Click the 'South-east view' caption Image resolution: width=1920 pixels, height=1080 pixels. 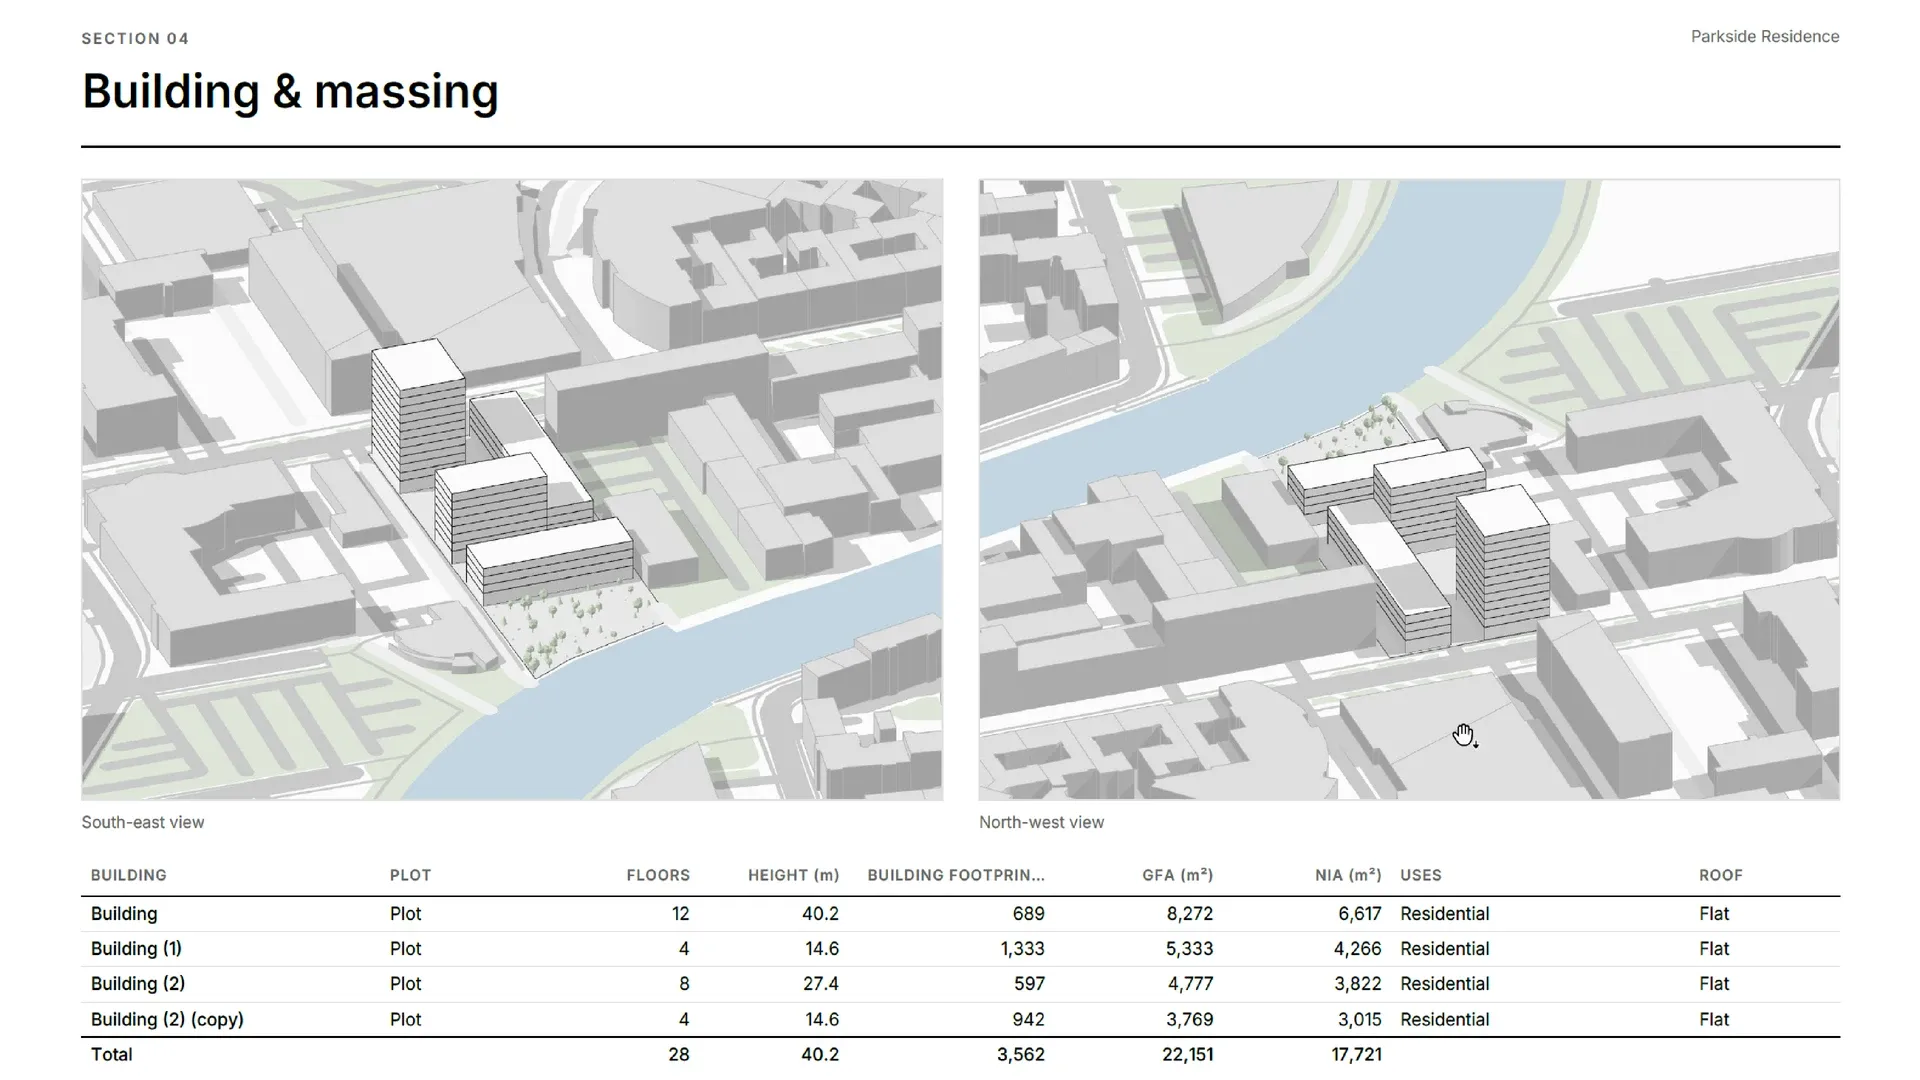[x=143, y=822]
